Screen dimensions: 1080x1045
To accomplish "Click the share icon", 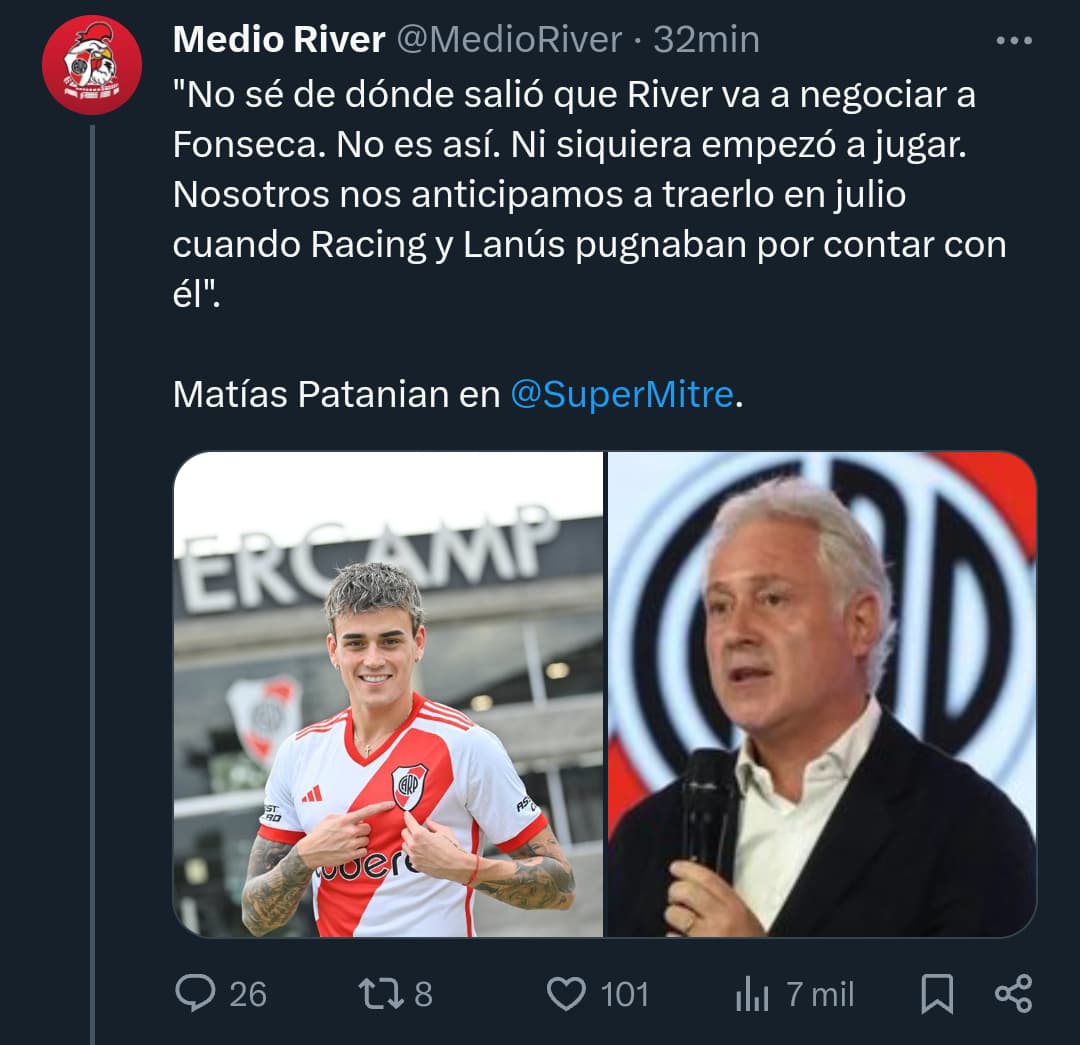I will tap(1014, 993).
